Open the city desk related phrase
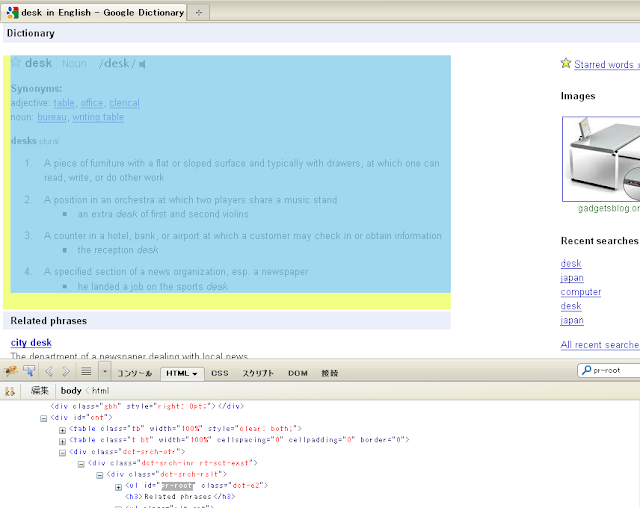The height and width of the screenshot is (508, 640). 31,343
